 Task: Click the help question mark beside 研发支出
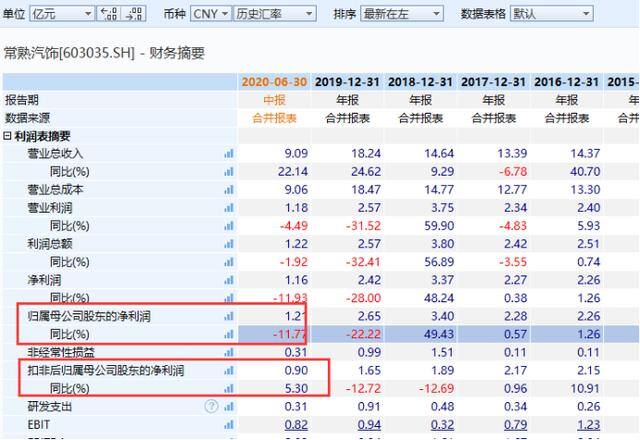211,407
